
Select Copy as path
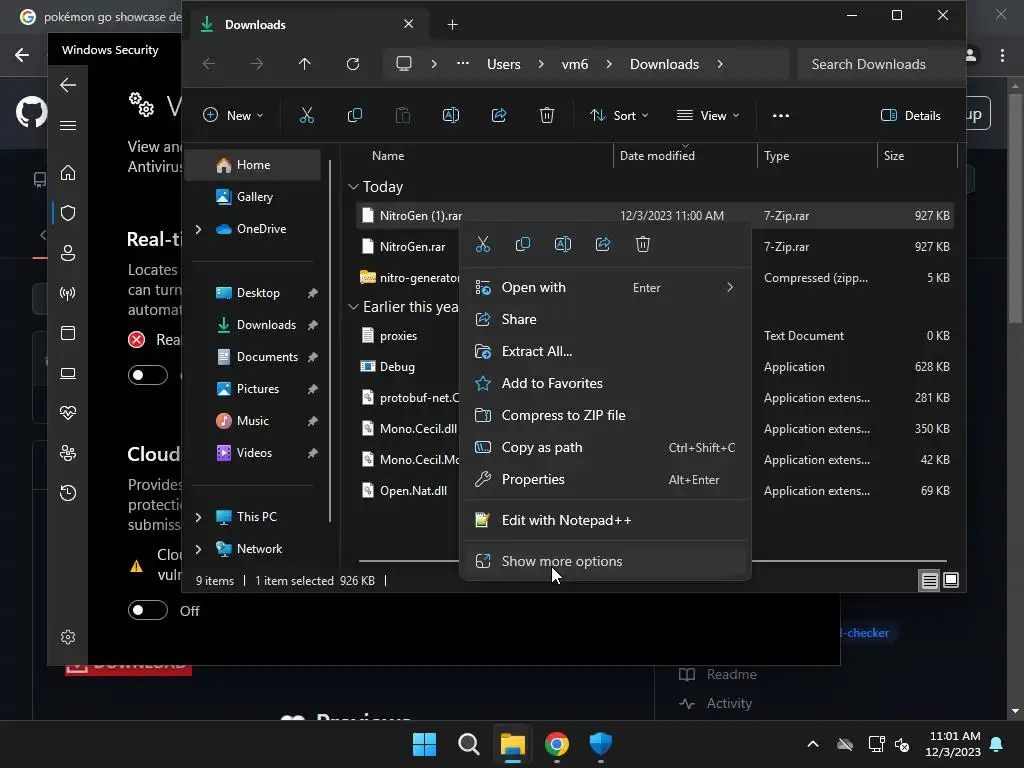[605, 447]
